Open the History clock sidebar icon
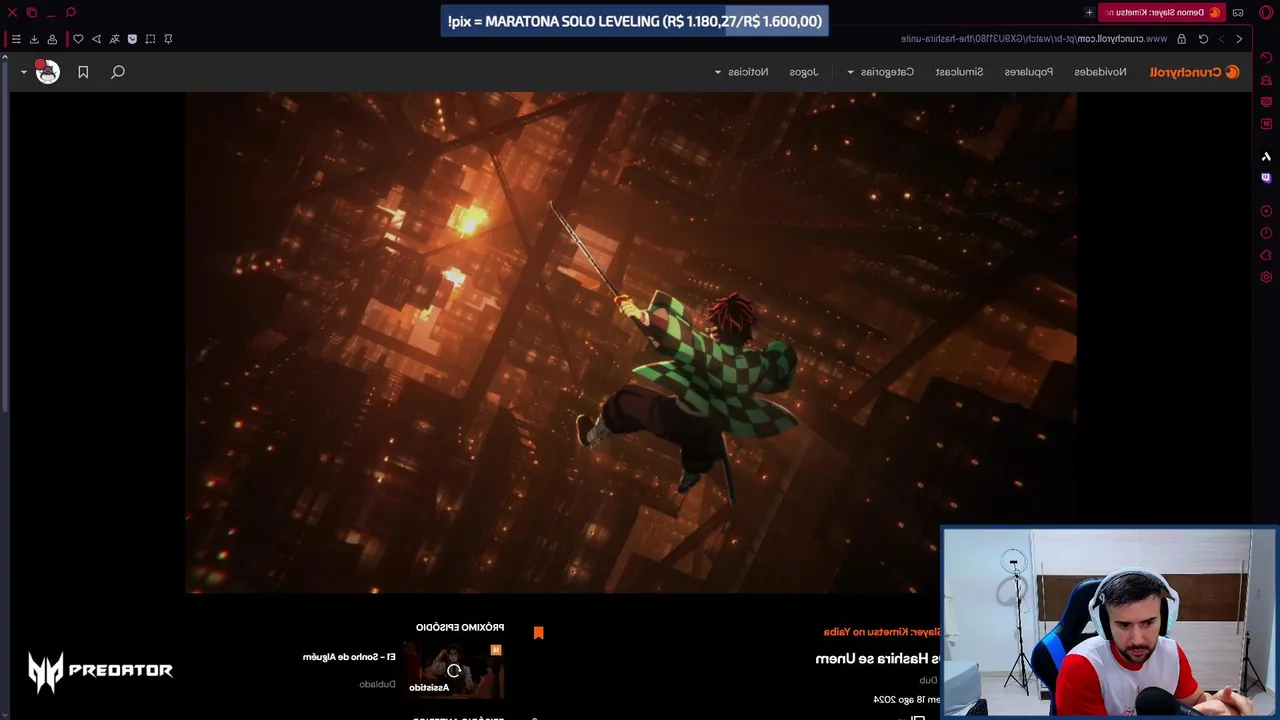The image size is (1280, 720). pos(1266,233)
